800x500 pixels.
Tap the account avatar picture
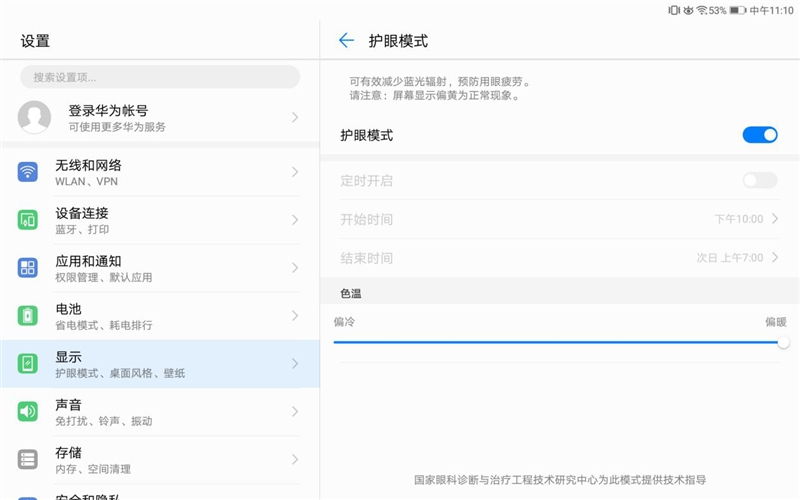point(34,117)
